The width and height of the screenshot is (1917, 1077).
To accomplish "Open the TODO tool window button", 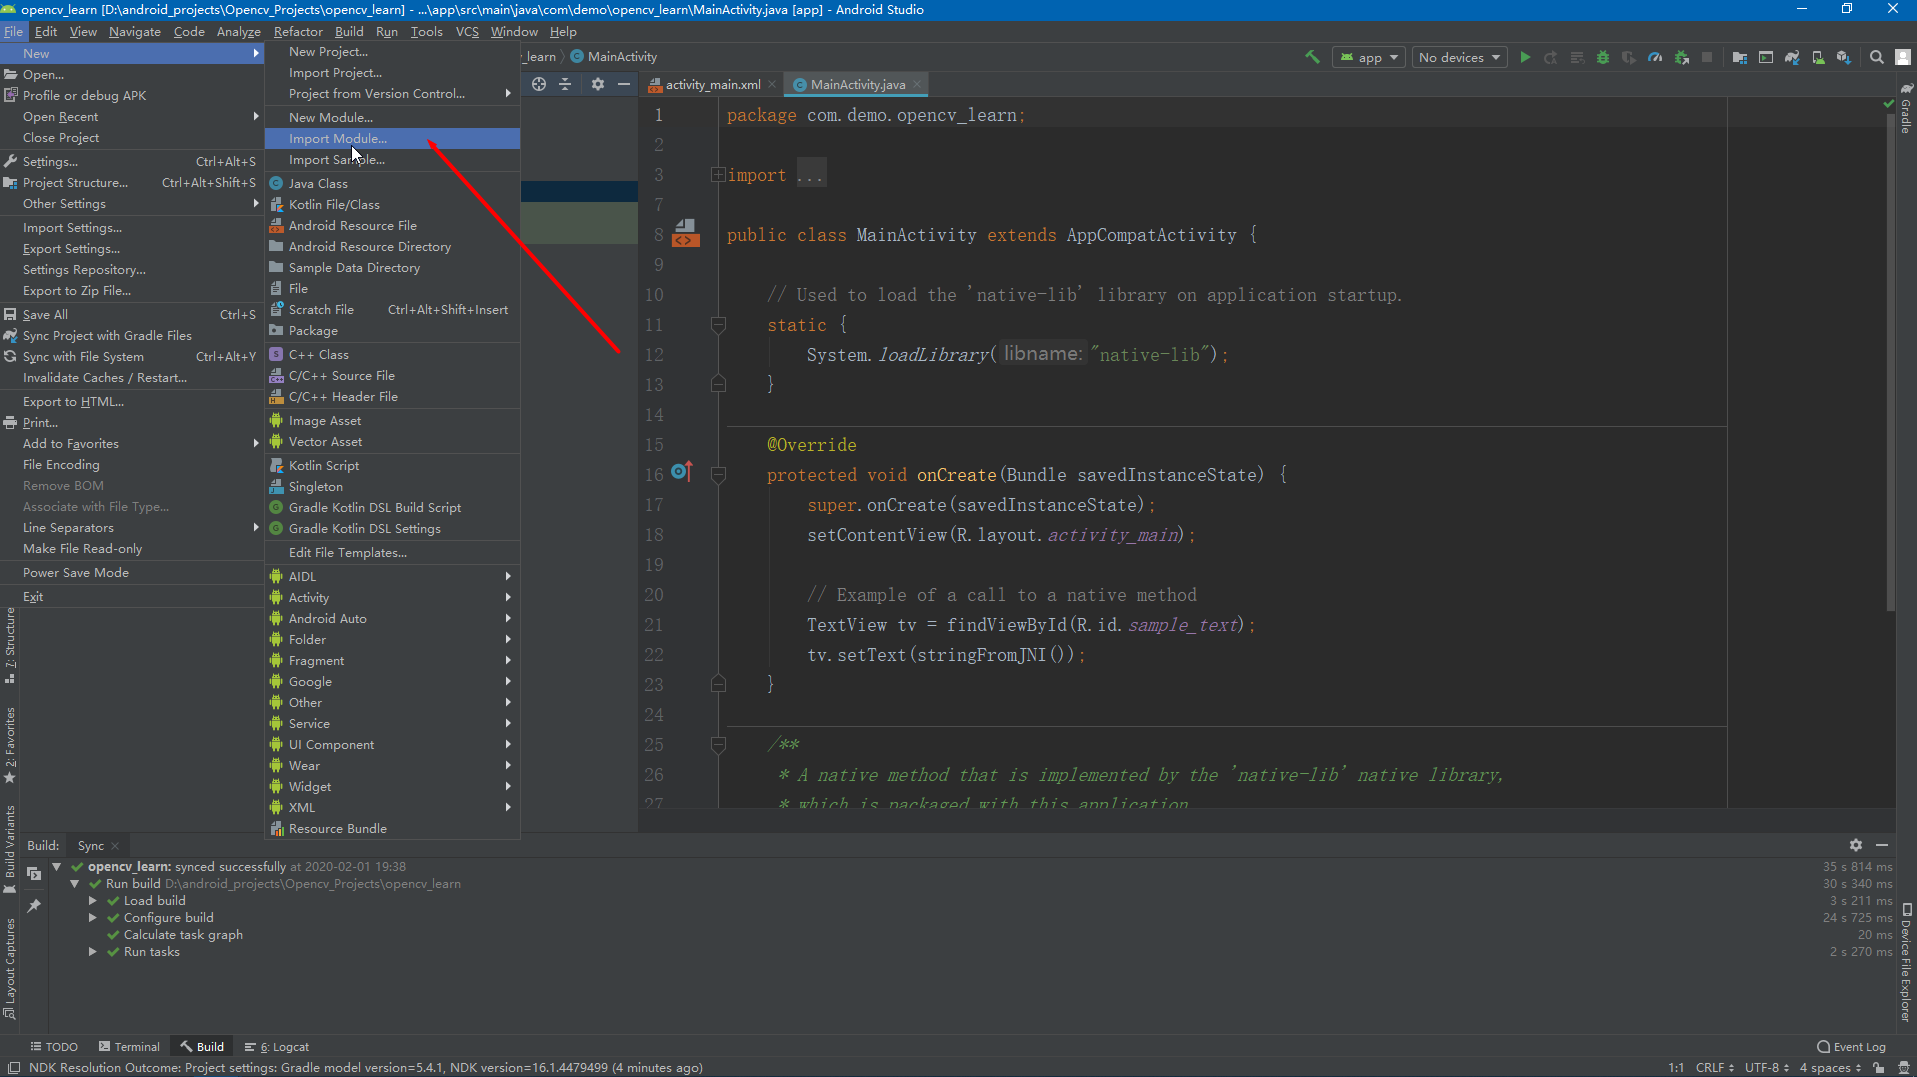I will [54, 1046].
